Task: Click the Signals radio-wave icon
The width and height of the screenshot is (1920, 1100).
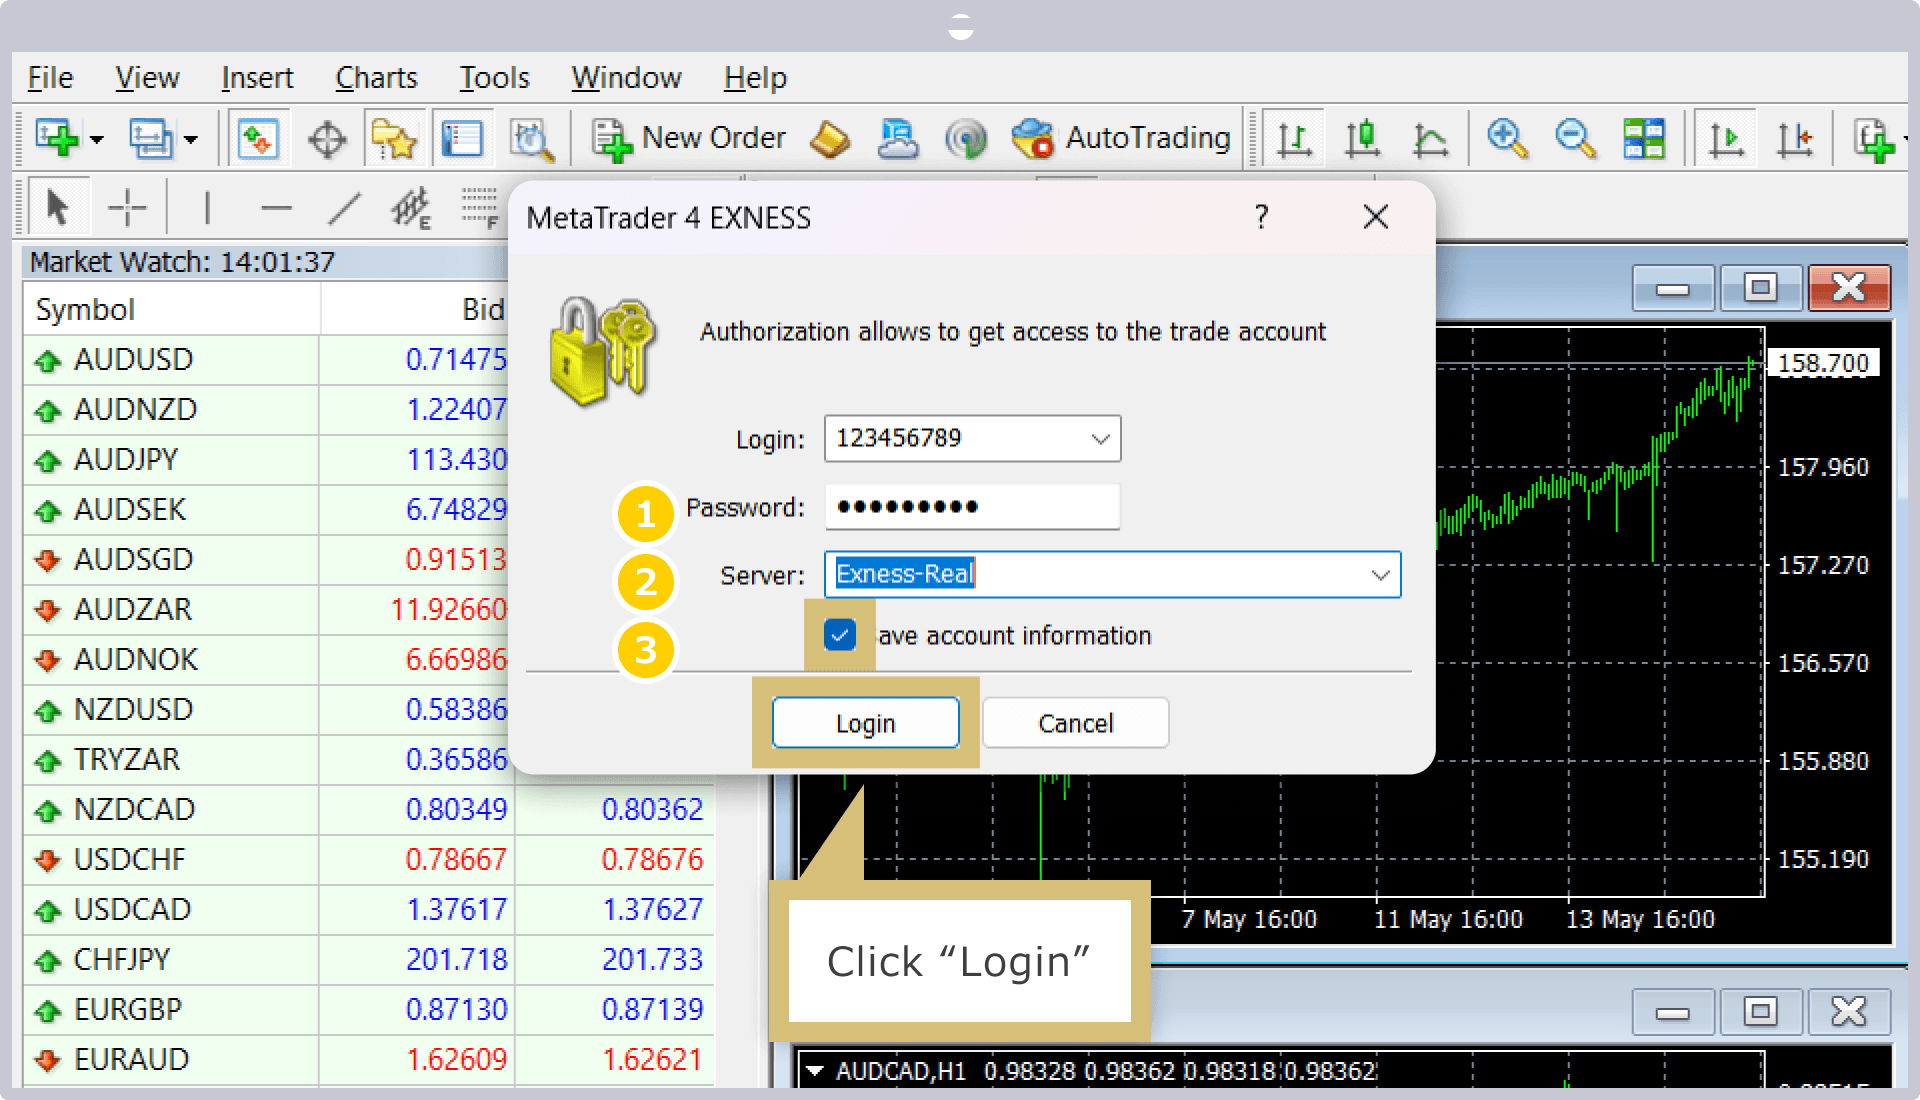Action: click(x=966, y=139)
